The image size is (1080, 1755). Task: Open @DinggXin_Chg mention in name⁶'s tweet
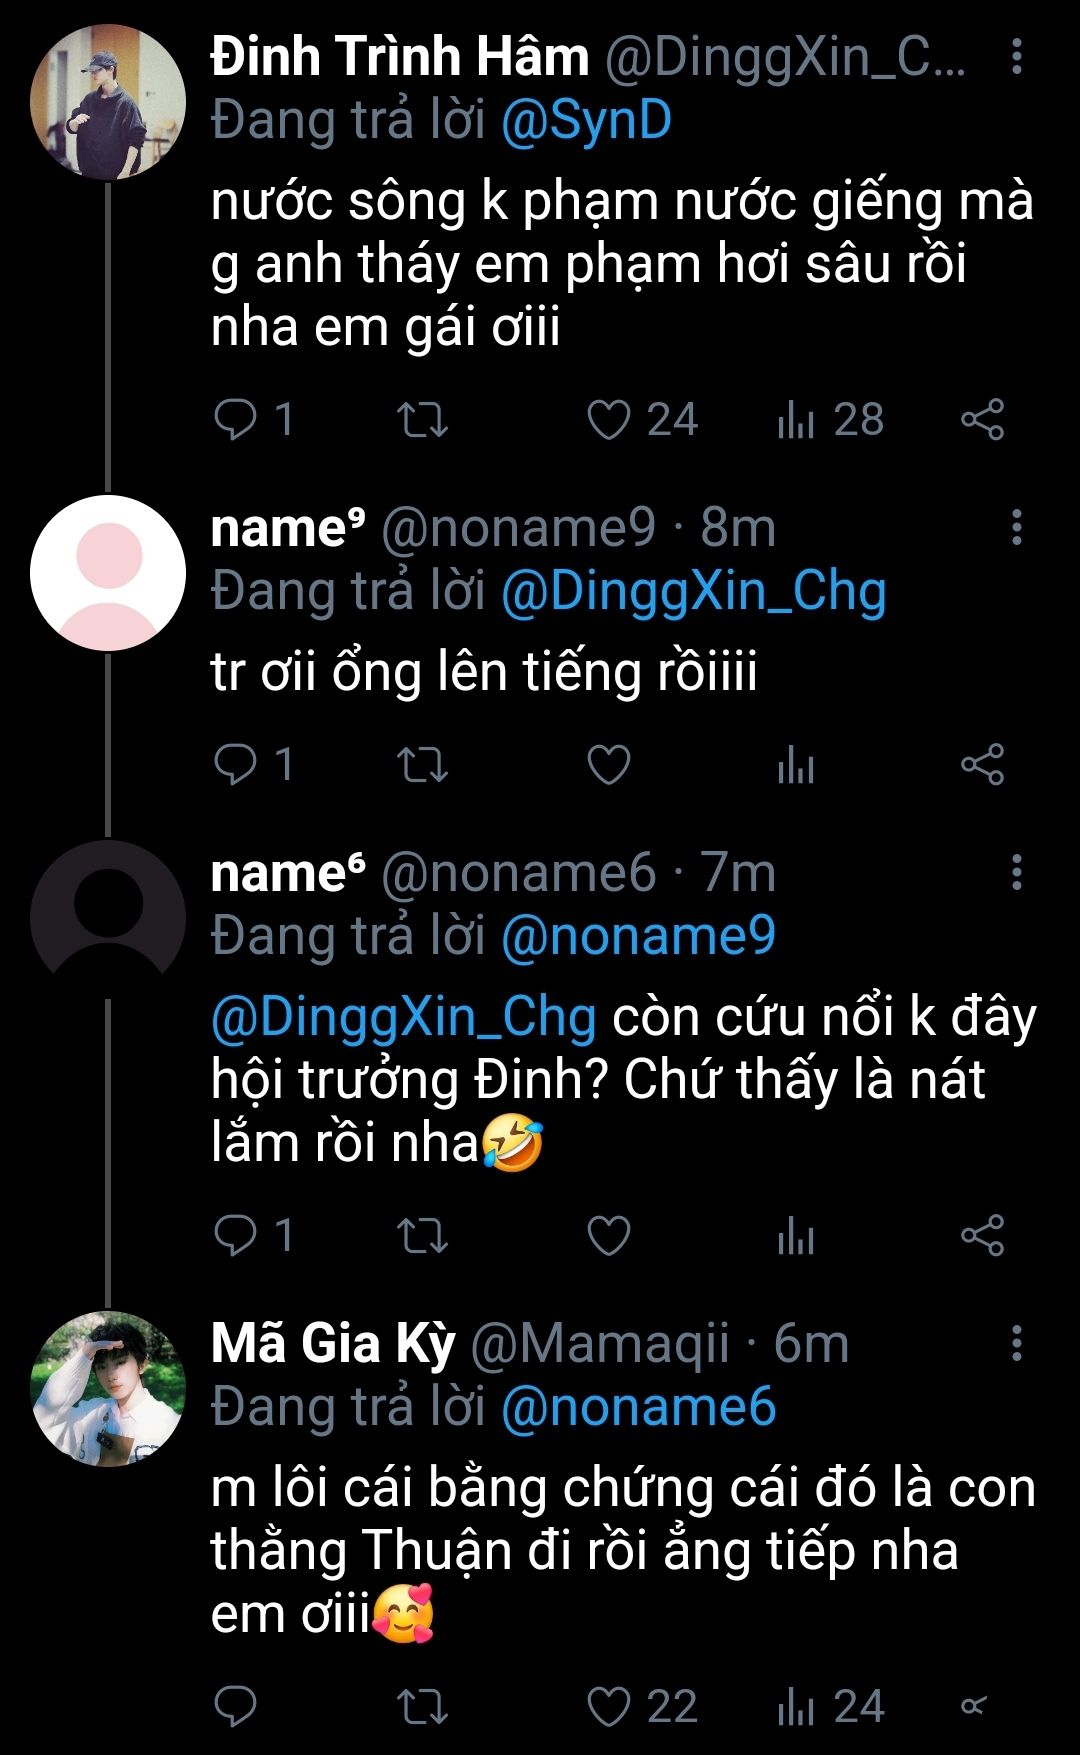[404, 1017]
